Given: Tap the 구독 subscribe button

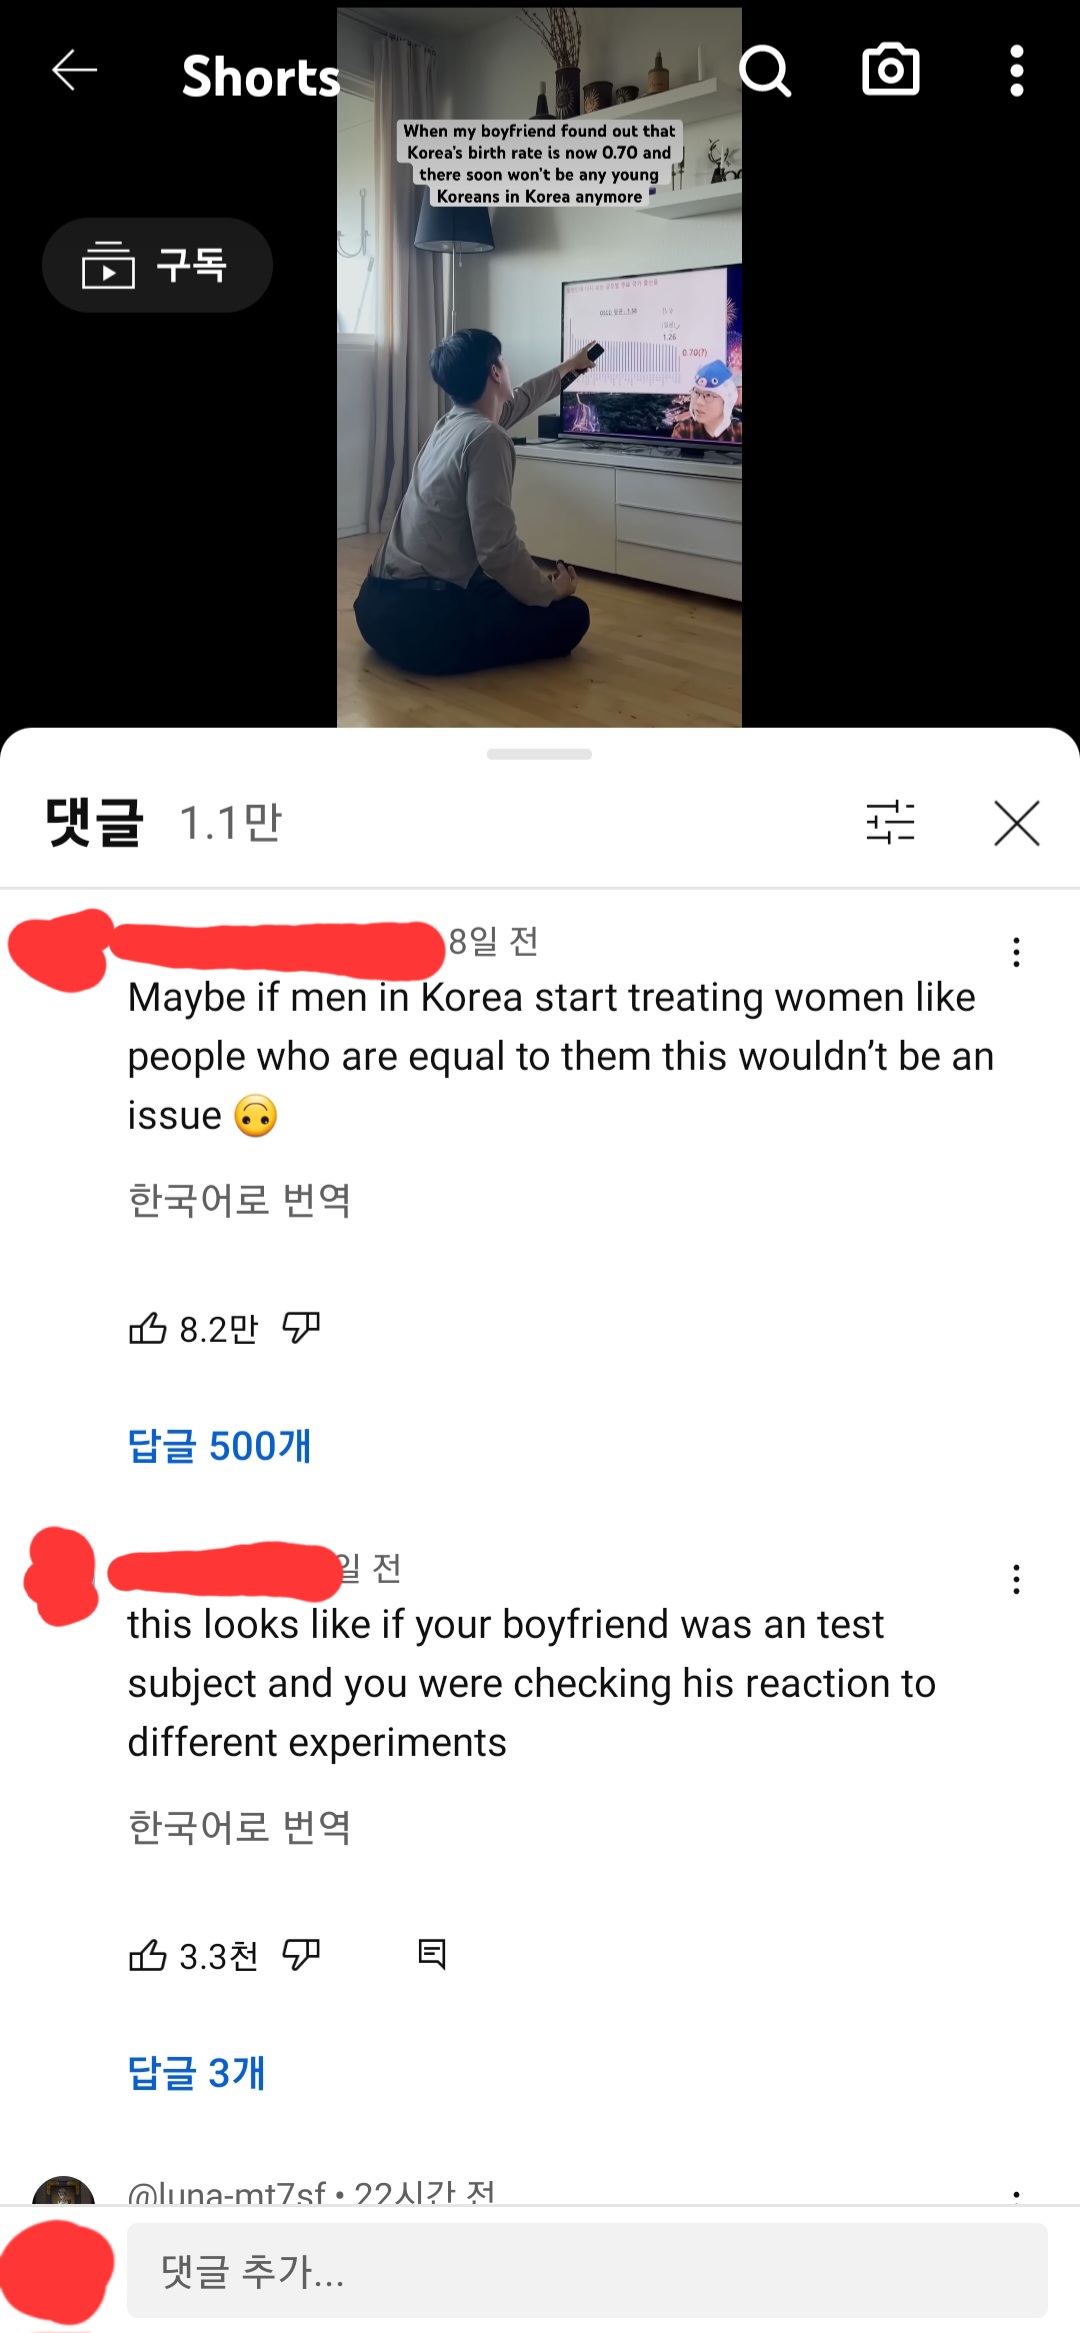Looking at the screenshot, I should (x=157, y=265).
